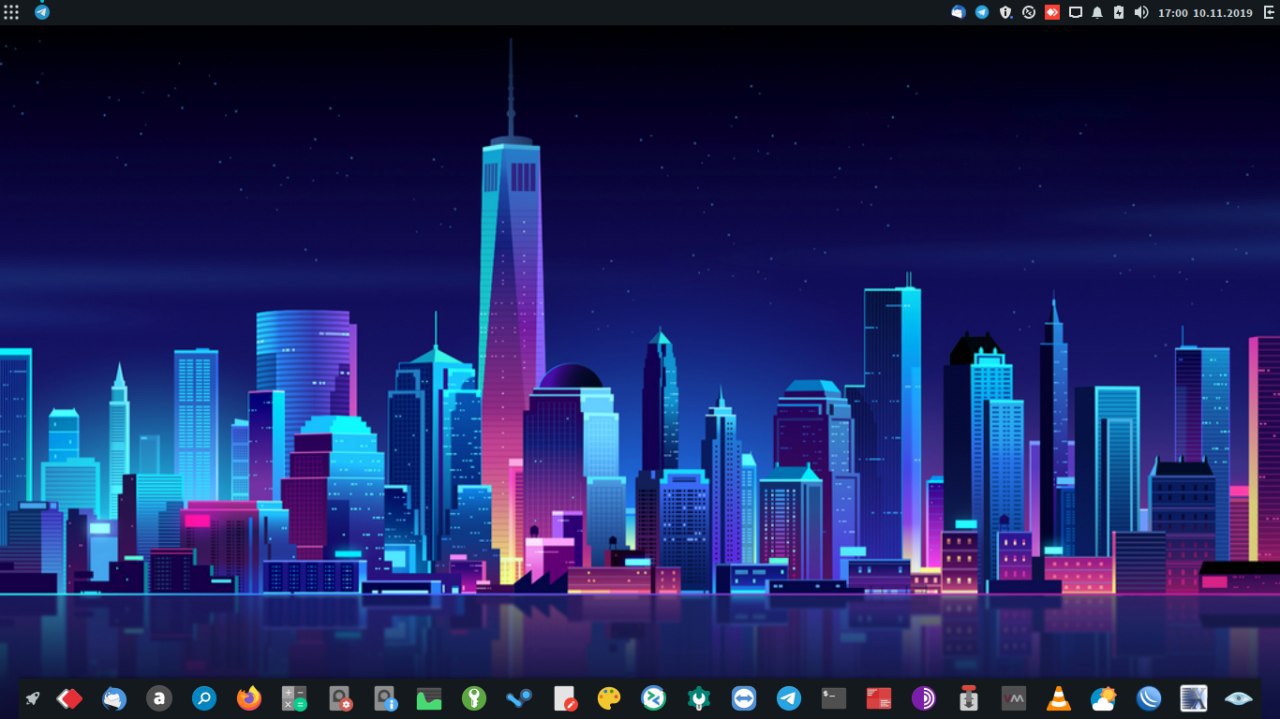Click the clock showing 17:00 10.11.2019
The width and height of the screenshot is (1280, 719).
[1205, 13]
